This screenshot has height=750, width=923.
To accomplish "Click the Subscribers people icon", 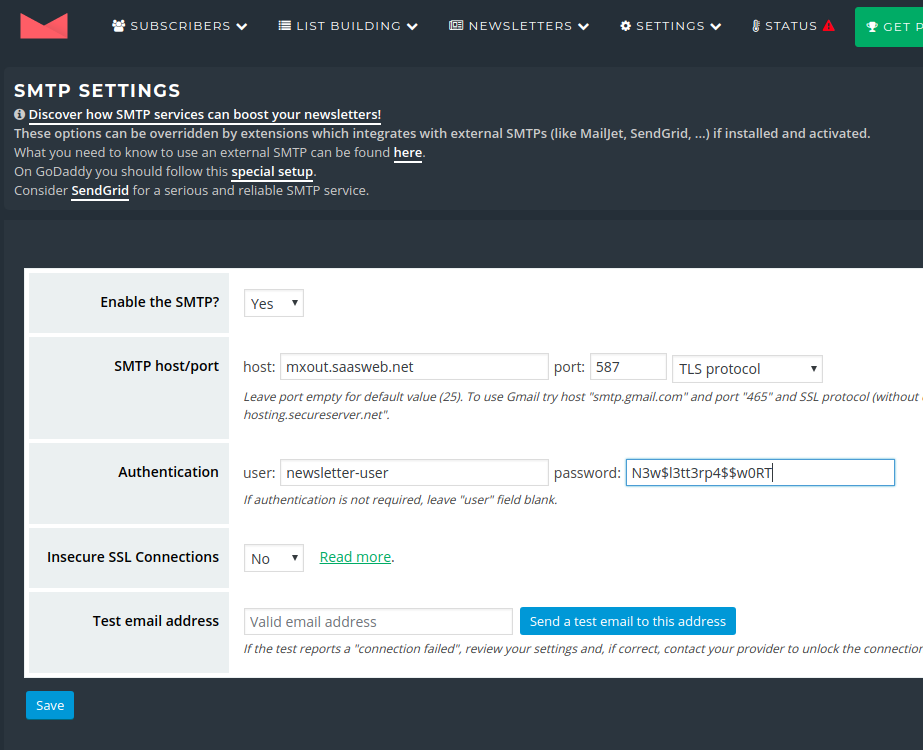I will tap(119, 26).
